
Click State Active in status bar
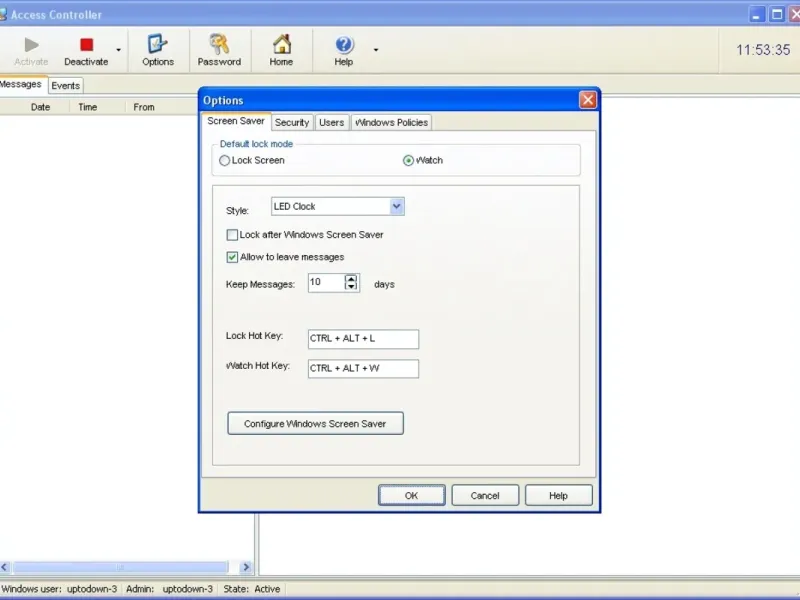(252, 589)
